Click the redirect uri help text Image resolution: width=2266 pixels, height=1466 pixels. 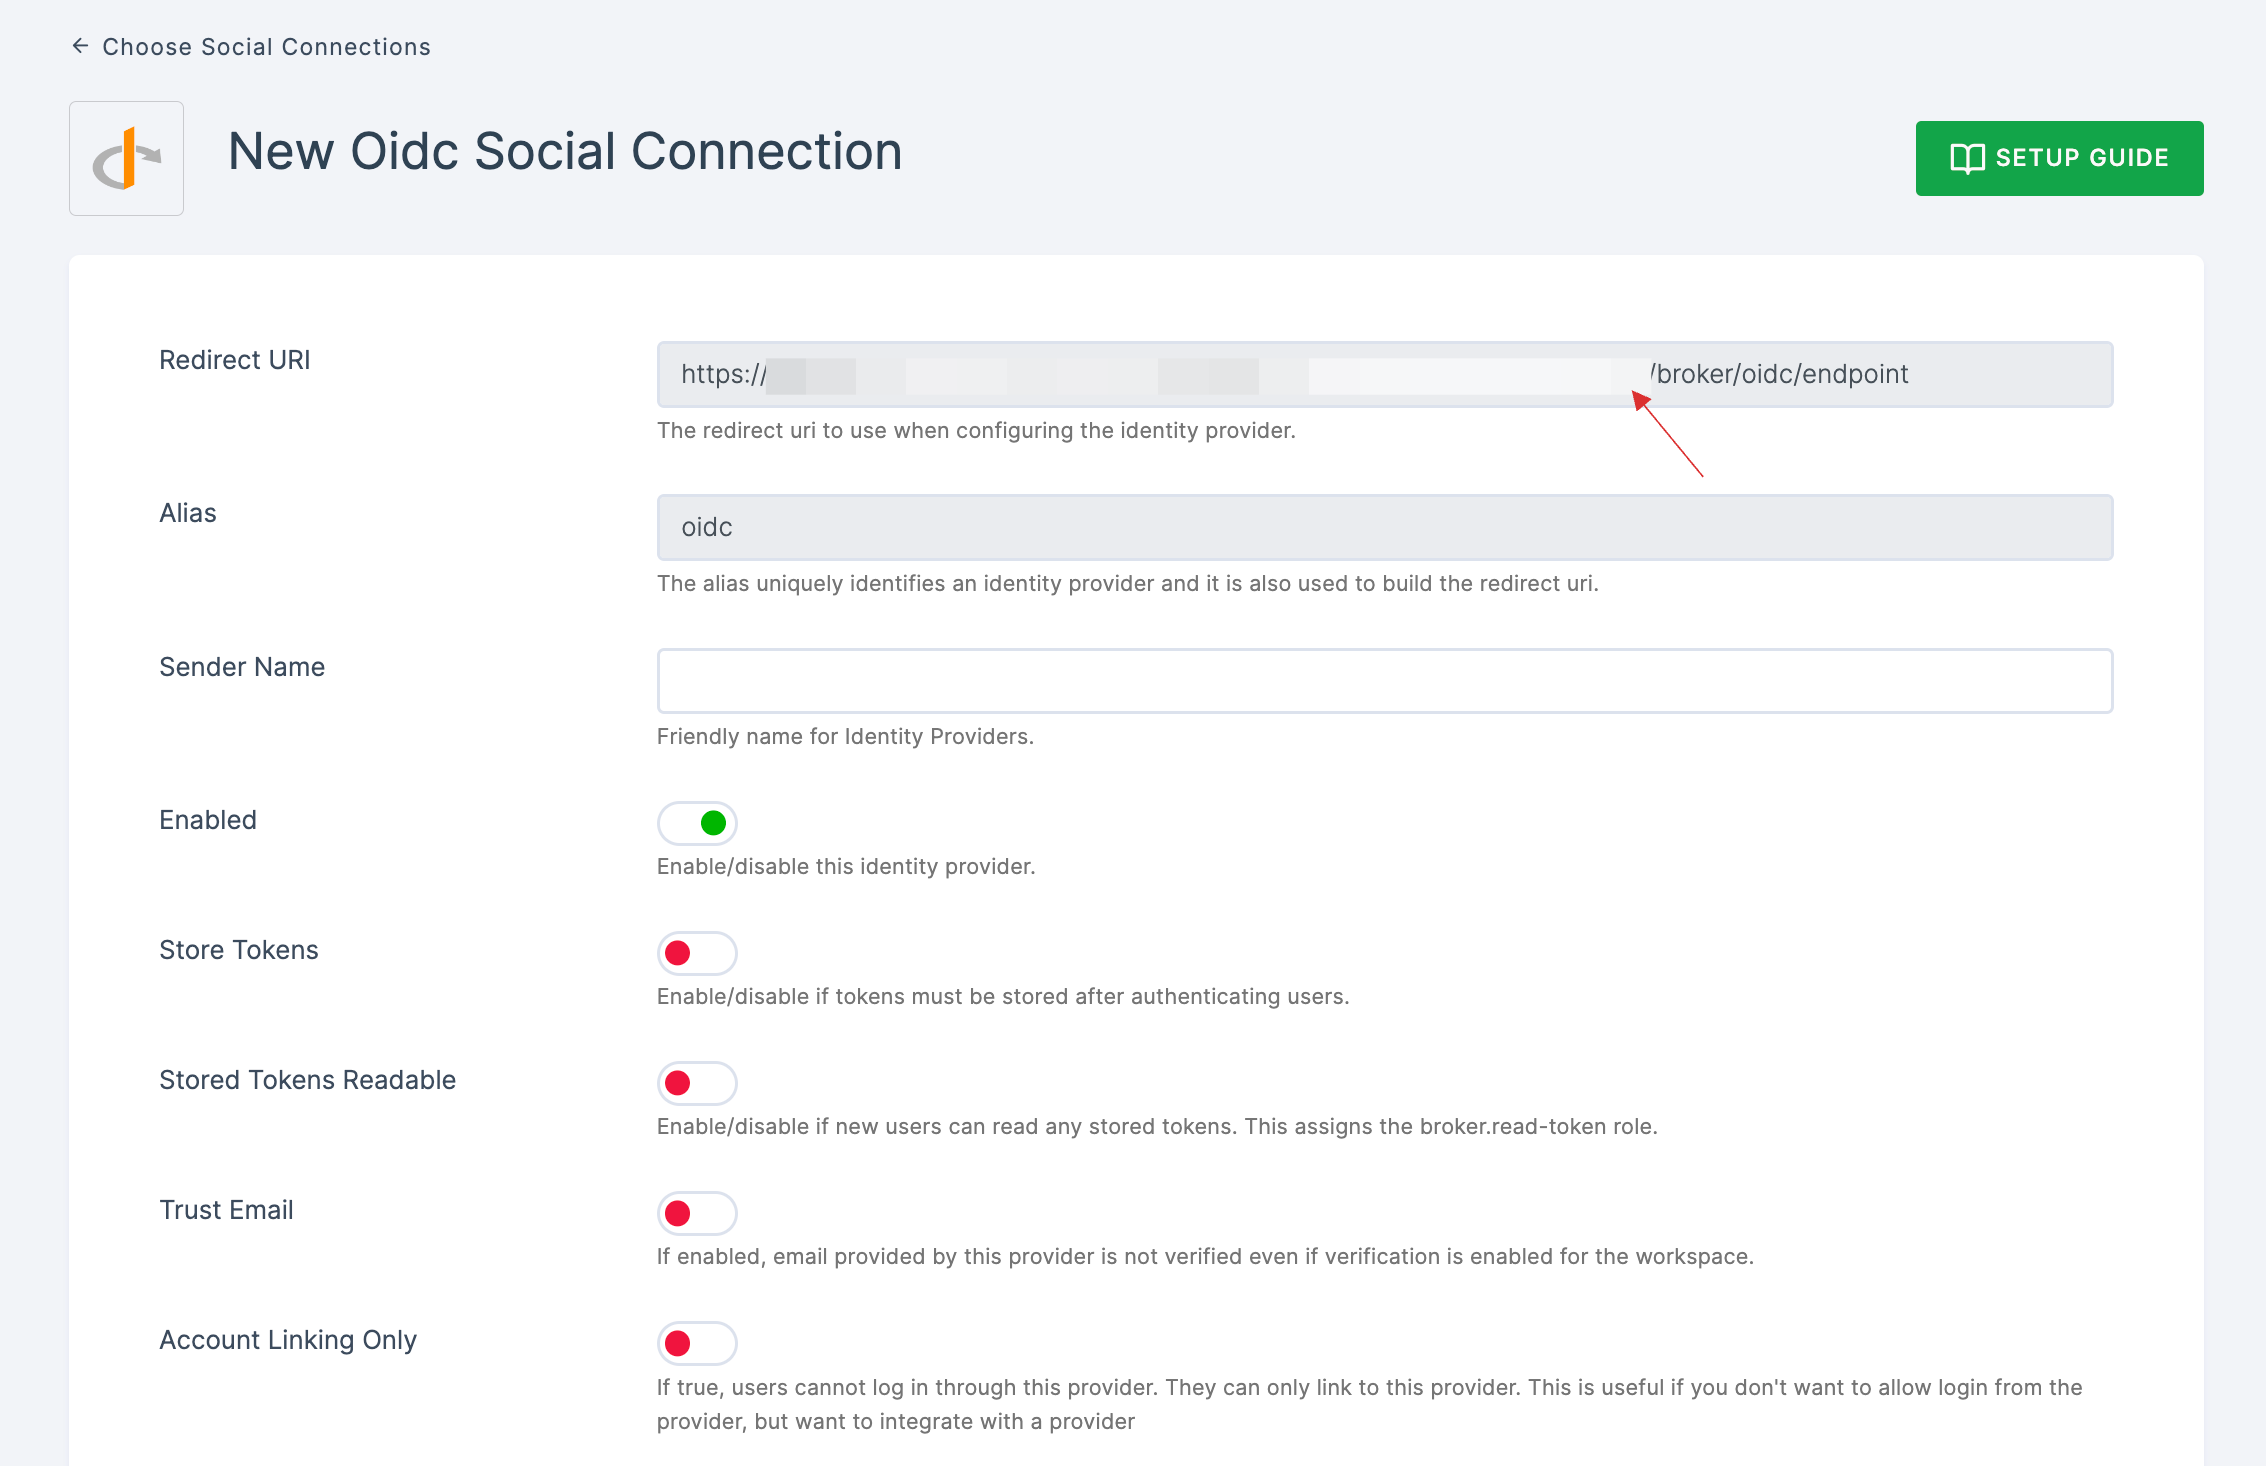[x=976, y=430]
